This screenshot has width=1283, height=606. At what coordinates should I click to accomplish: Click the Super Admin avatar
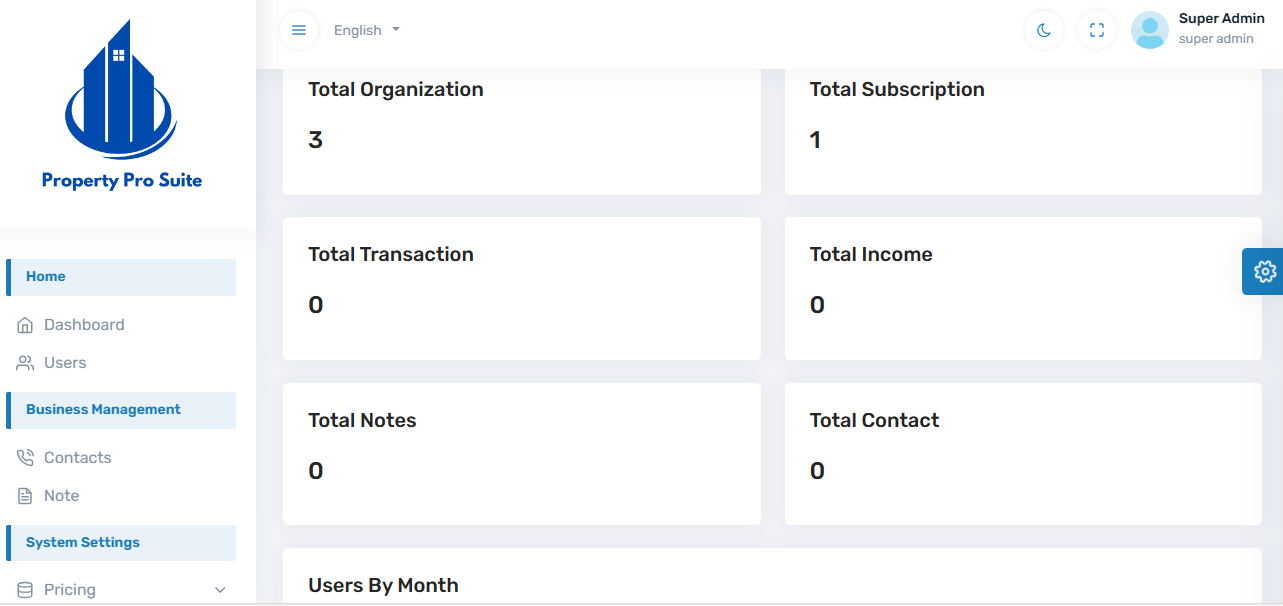(1150, 30)
